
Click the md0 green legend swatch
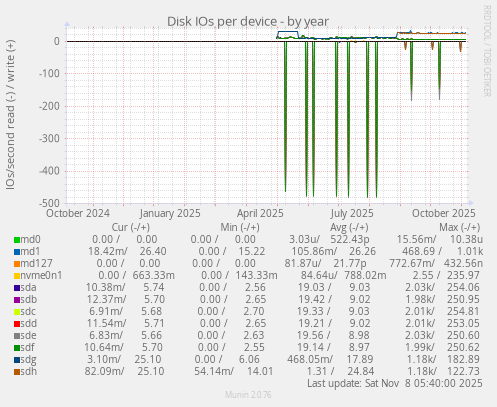pos(17,240)
